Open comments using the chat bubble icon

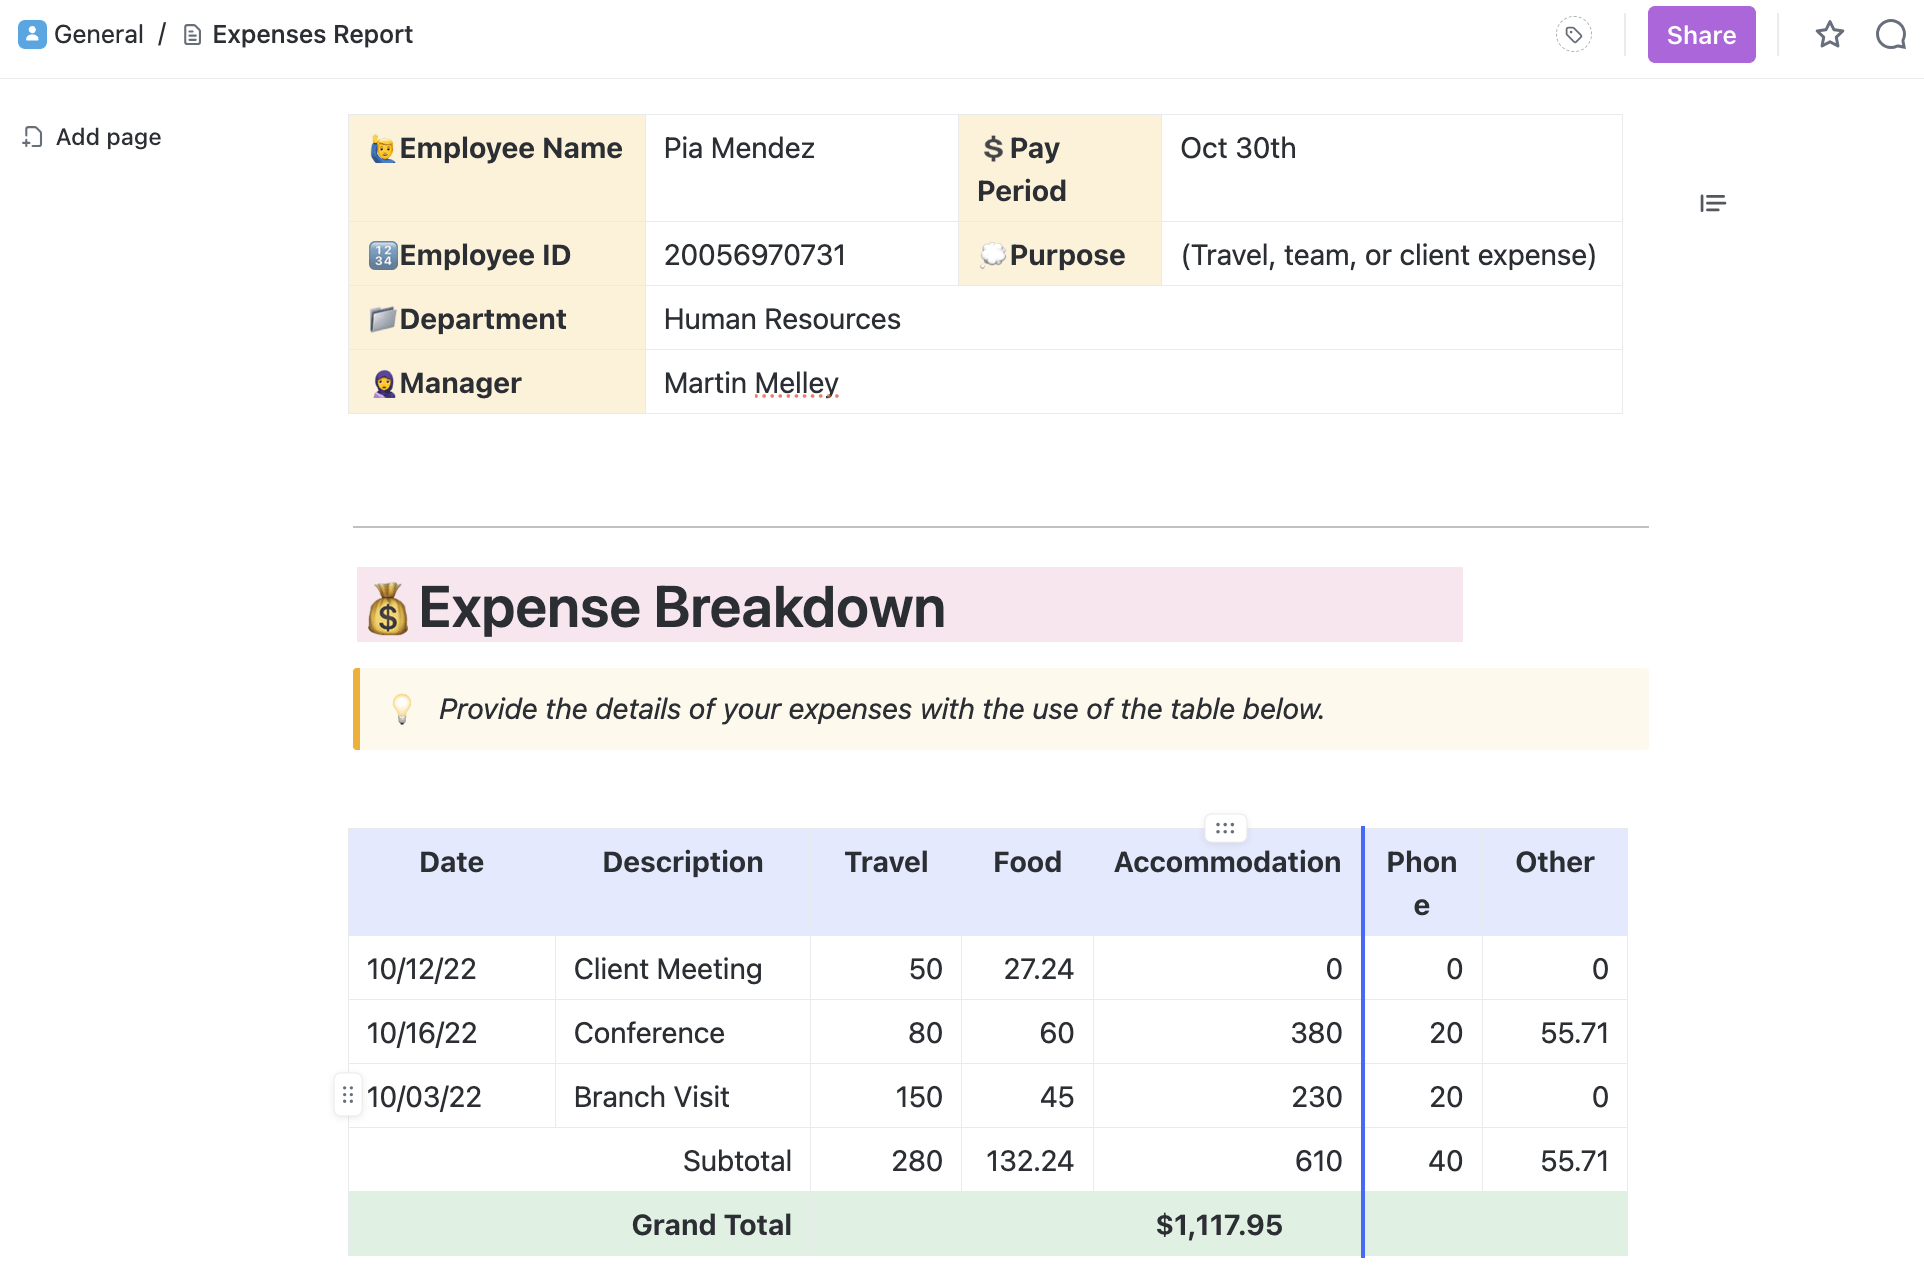[1893, 34]
